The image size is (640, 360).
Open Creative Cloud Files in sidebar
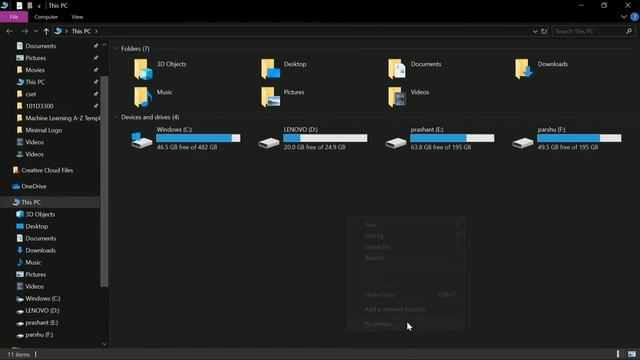coord(43,170)
